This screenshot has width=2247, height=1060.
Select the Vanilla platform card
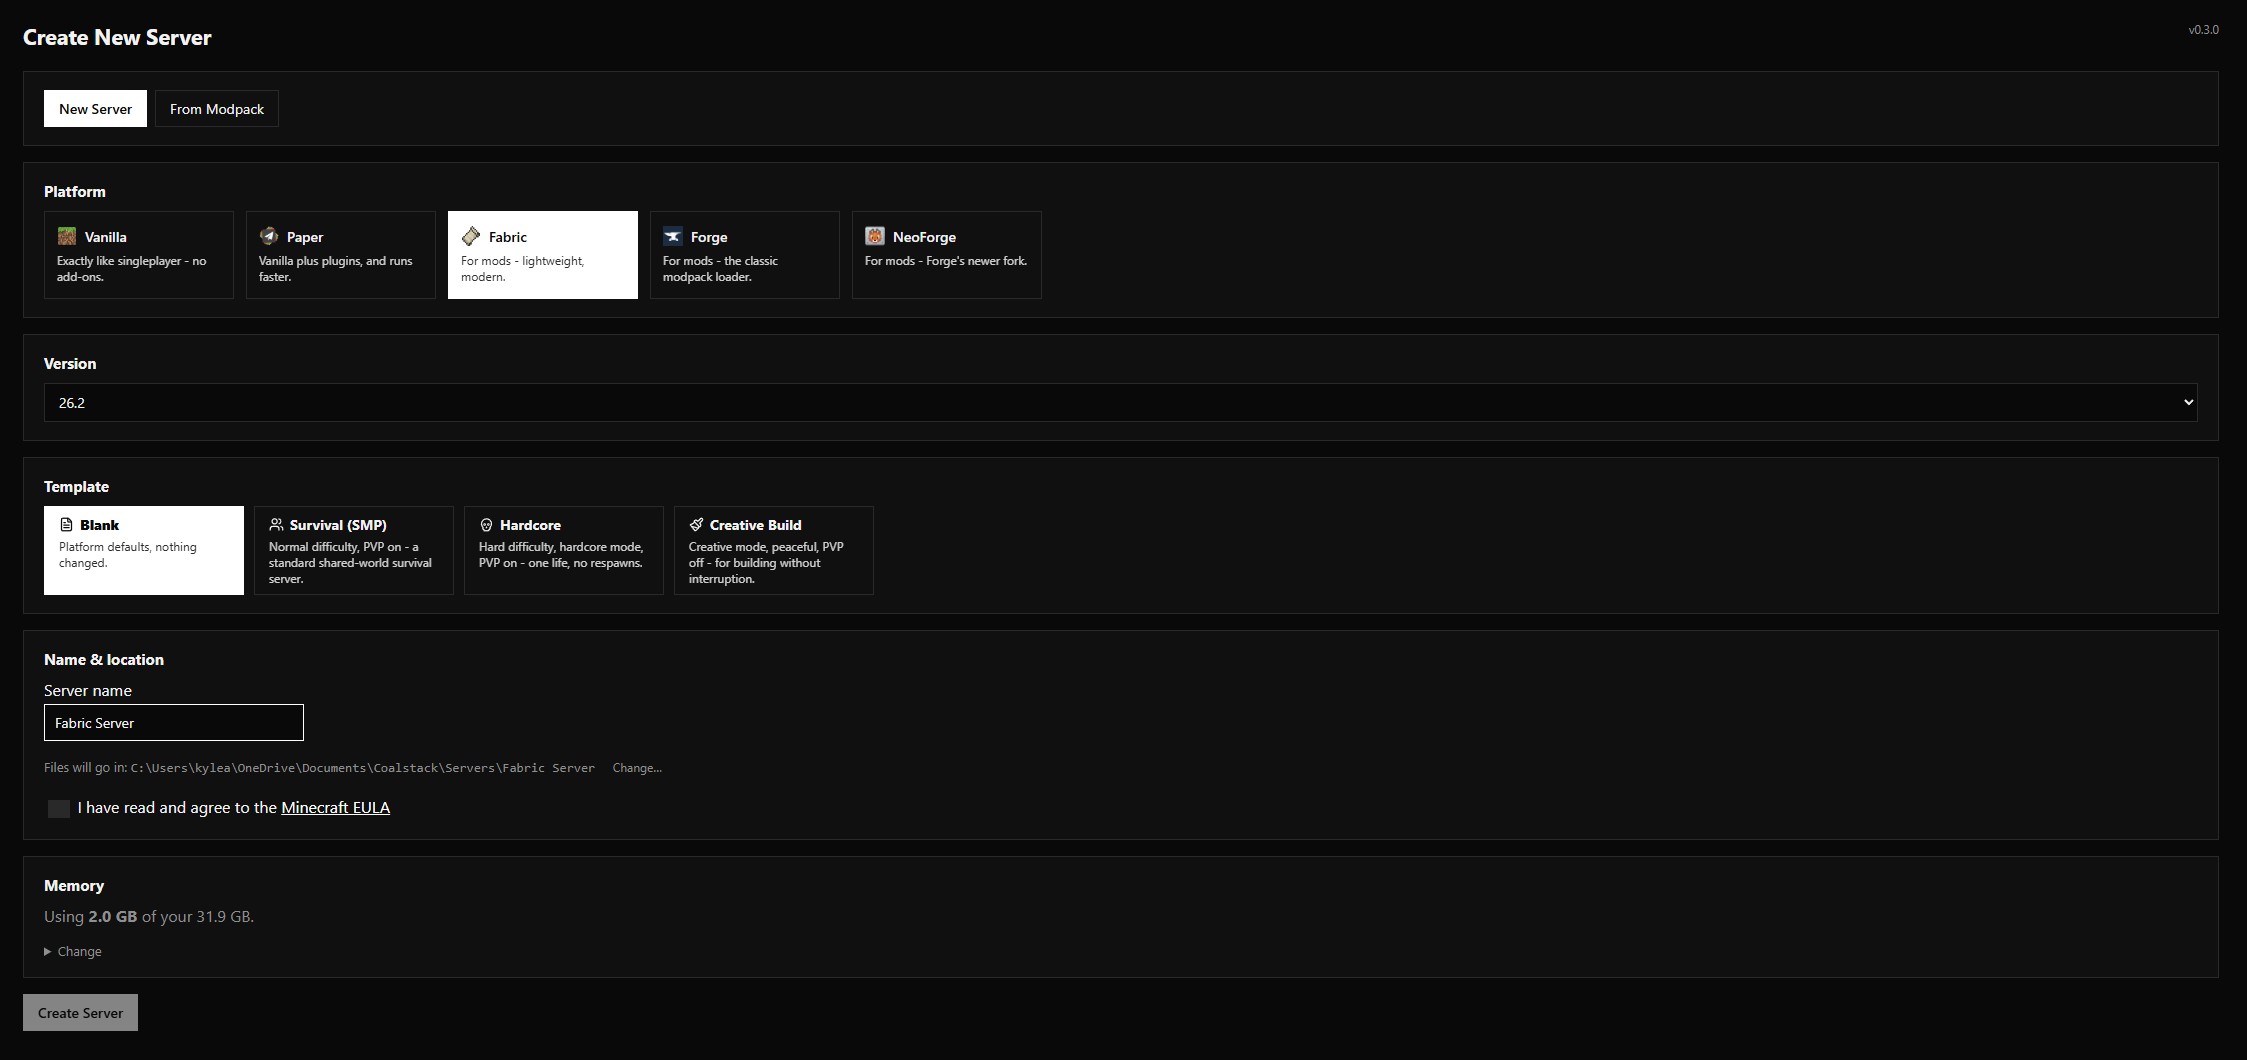pos(139,255)
